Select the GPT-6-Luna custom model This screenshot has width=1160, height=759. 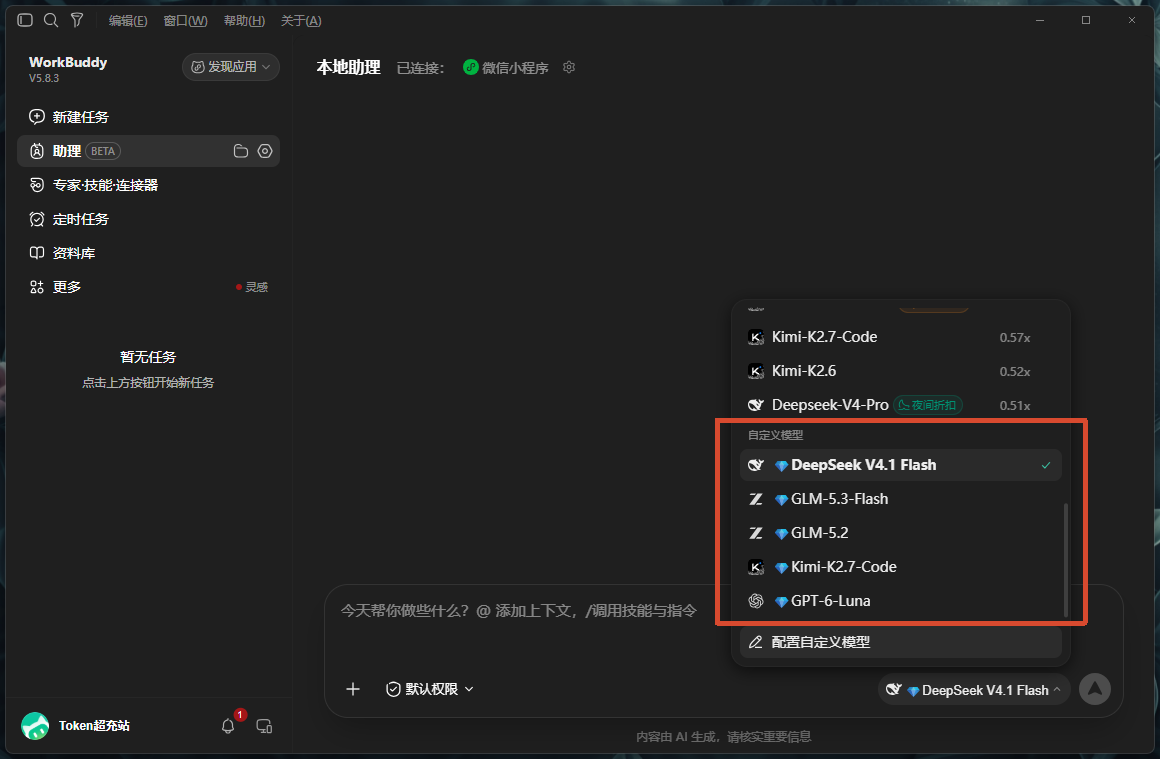[900, 601]
